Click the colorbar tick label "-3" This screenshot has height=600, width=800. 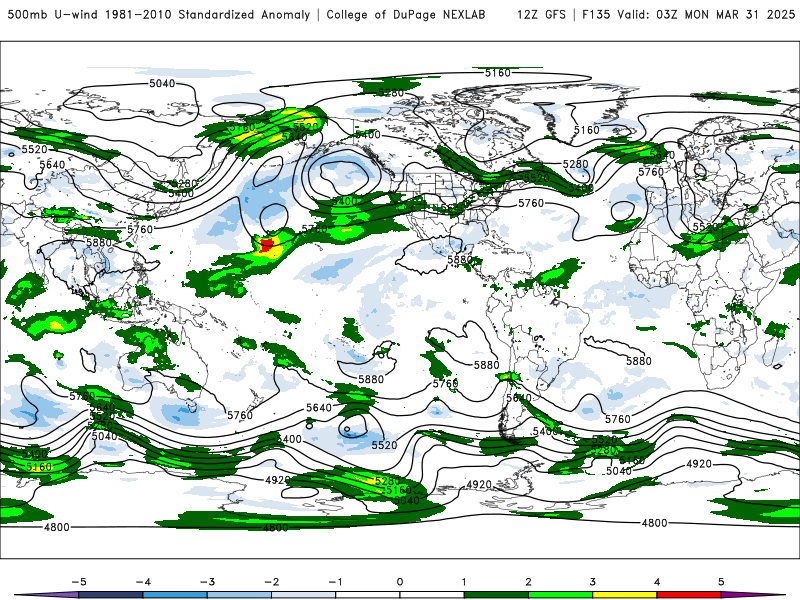pyautogui.click(x=207, y=582)
